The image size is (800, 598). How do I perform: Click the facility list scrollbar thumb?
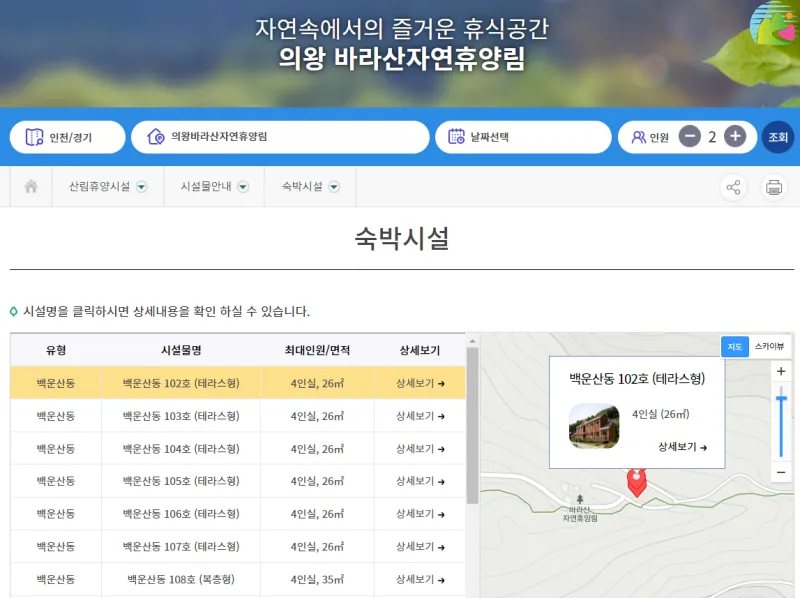pyautogui.click(x=472, y=426)
